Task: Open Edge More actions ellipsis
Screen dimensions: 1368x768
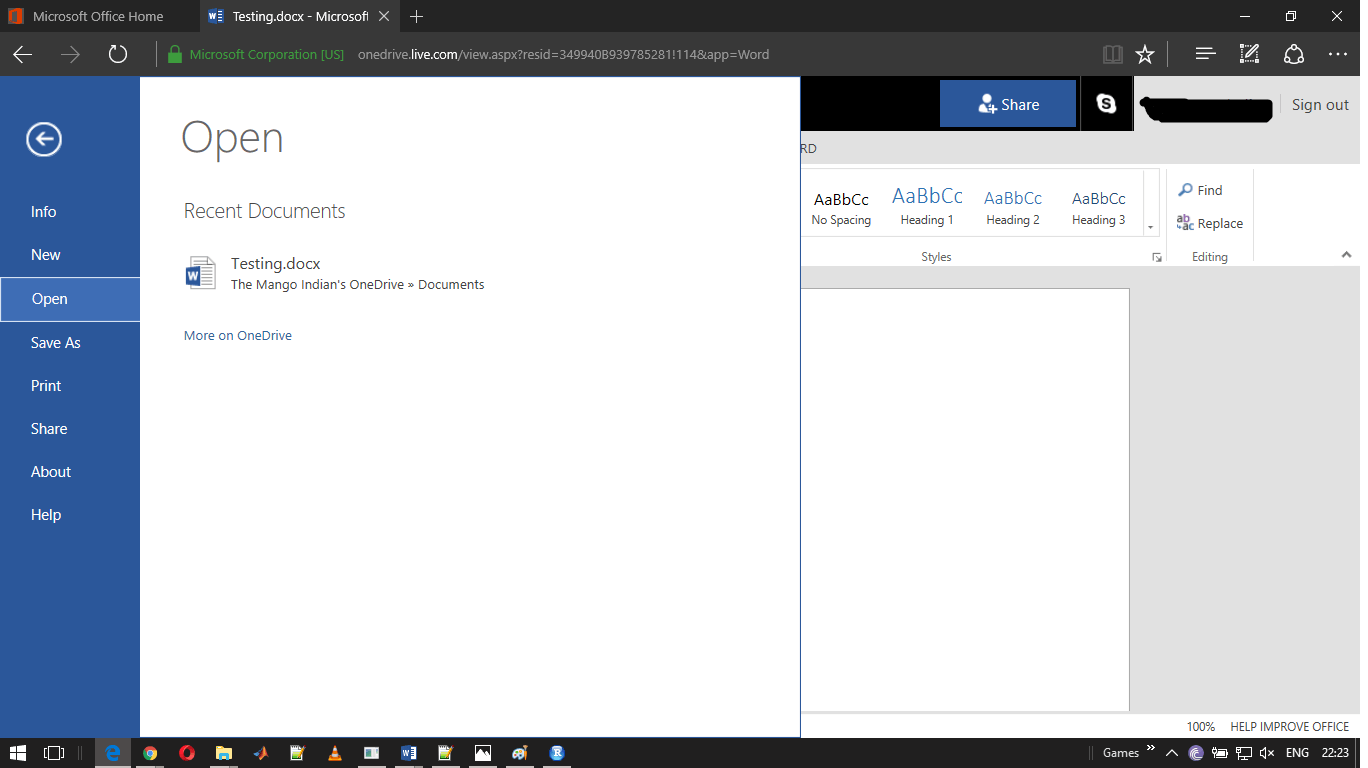Action: coord(1338,54)
